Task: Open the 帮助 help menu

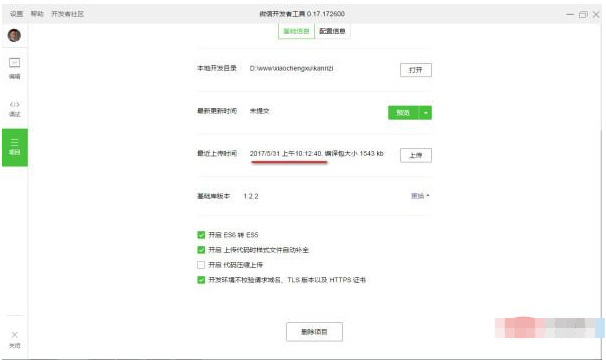Action: [x=37, y=14]
